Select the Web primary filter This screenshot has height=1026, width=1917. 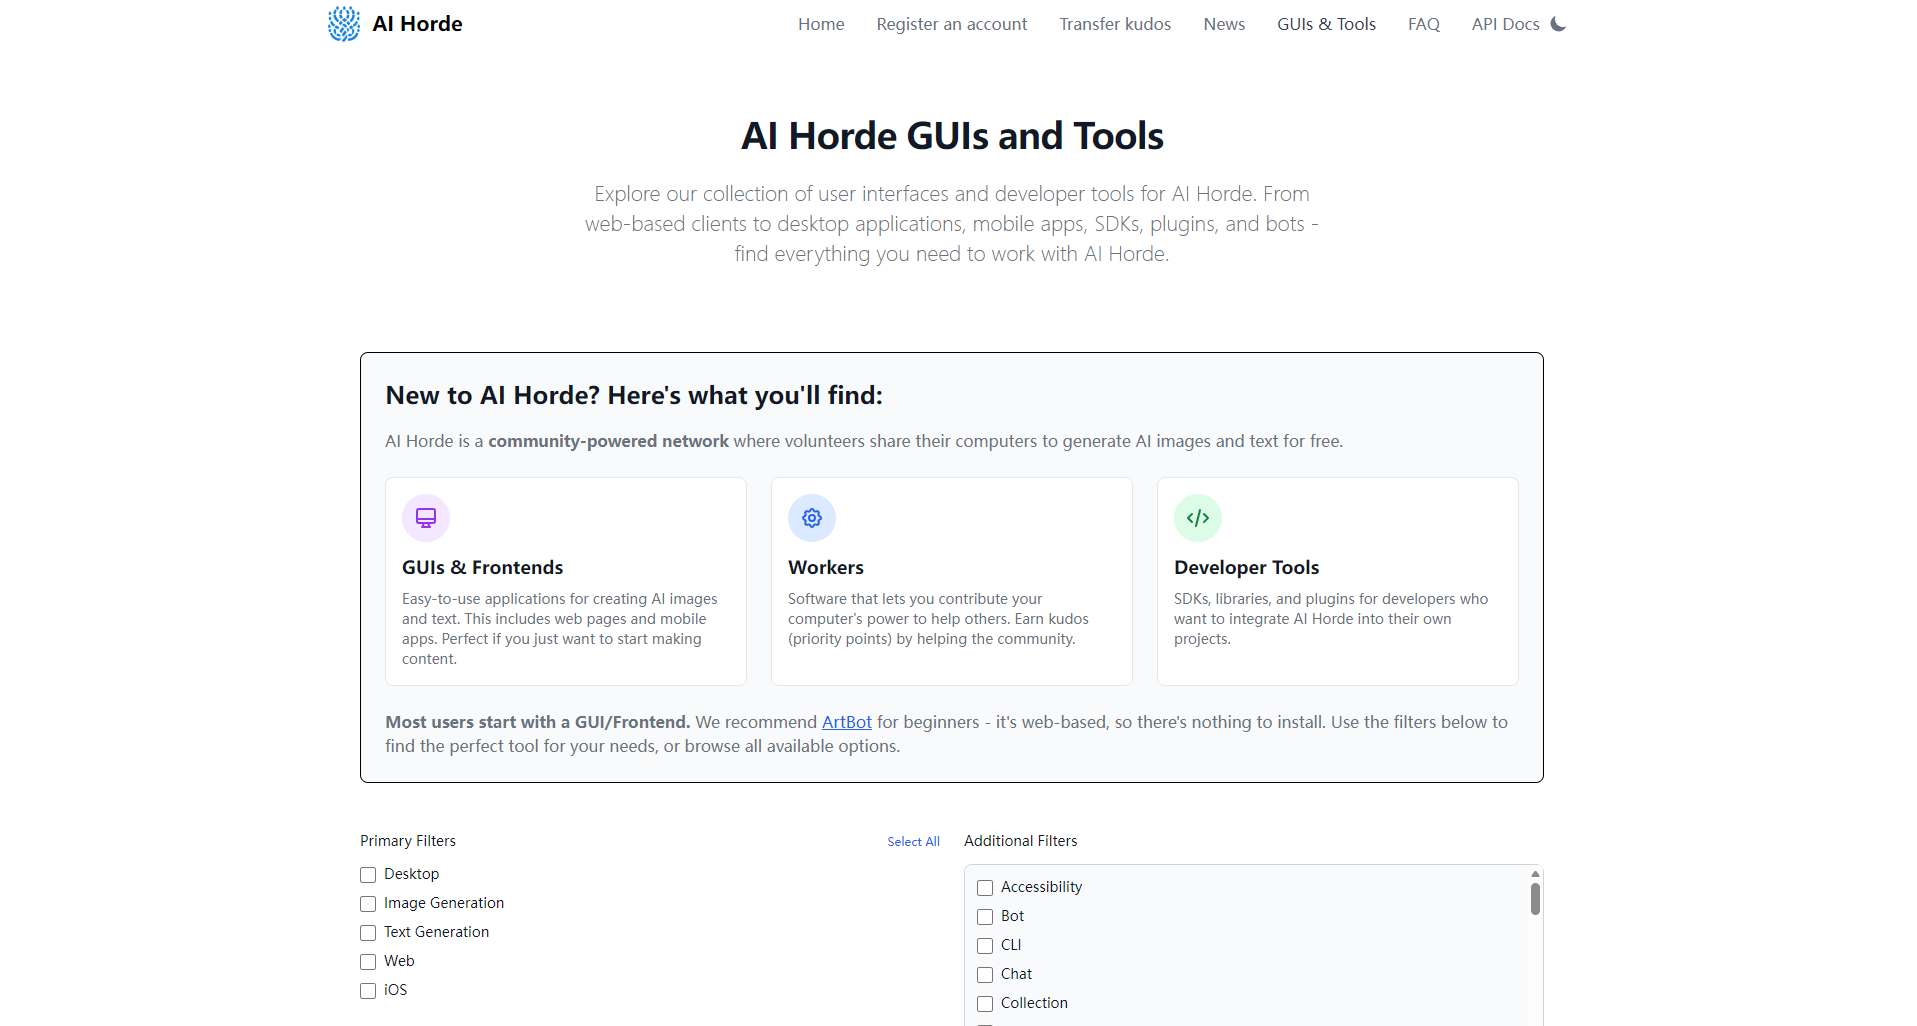coord(368,962)
